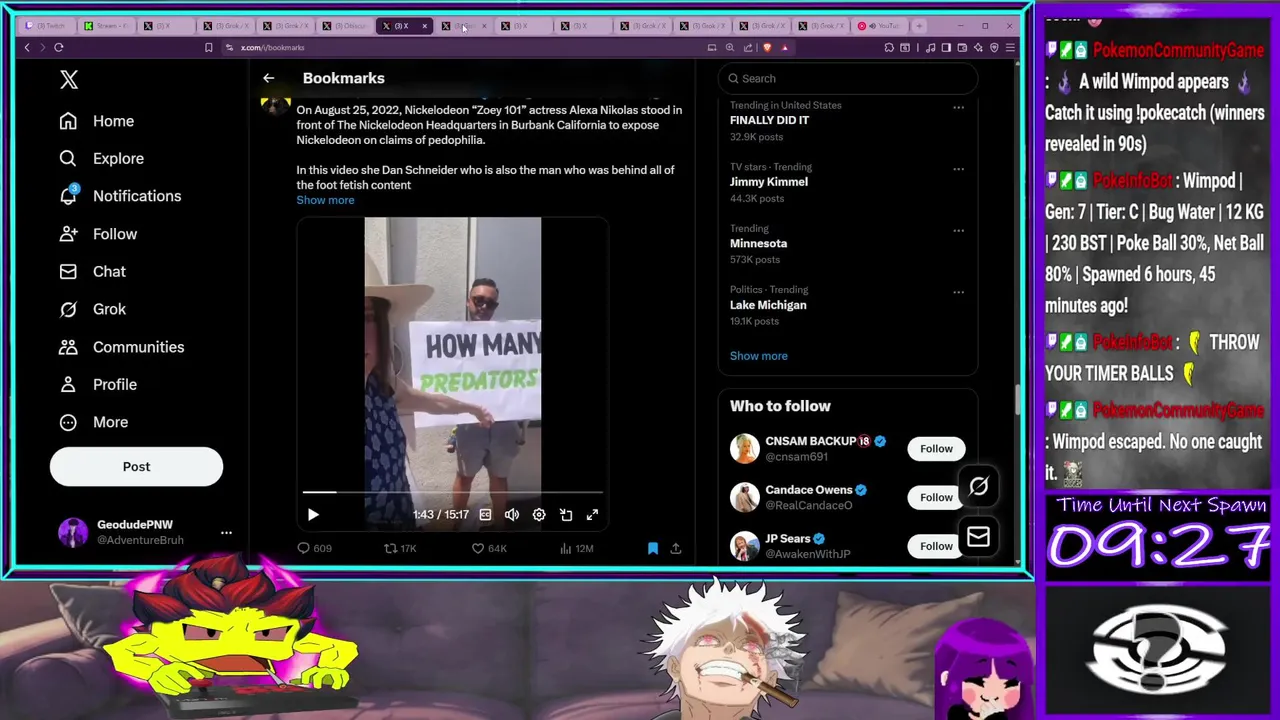Open the Minnesota trending topic
Viewport: 1280px width, 720px height.
pyautogui.click(x=758, y=243)
